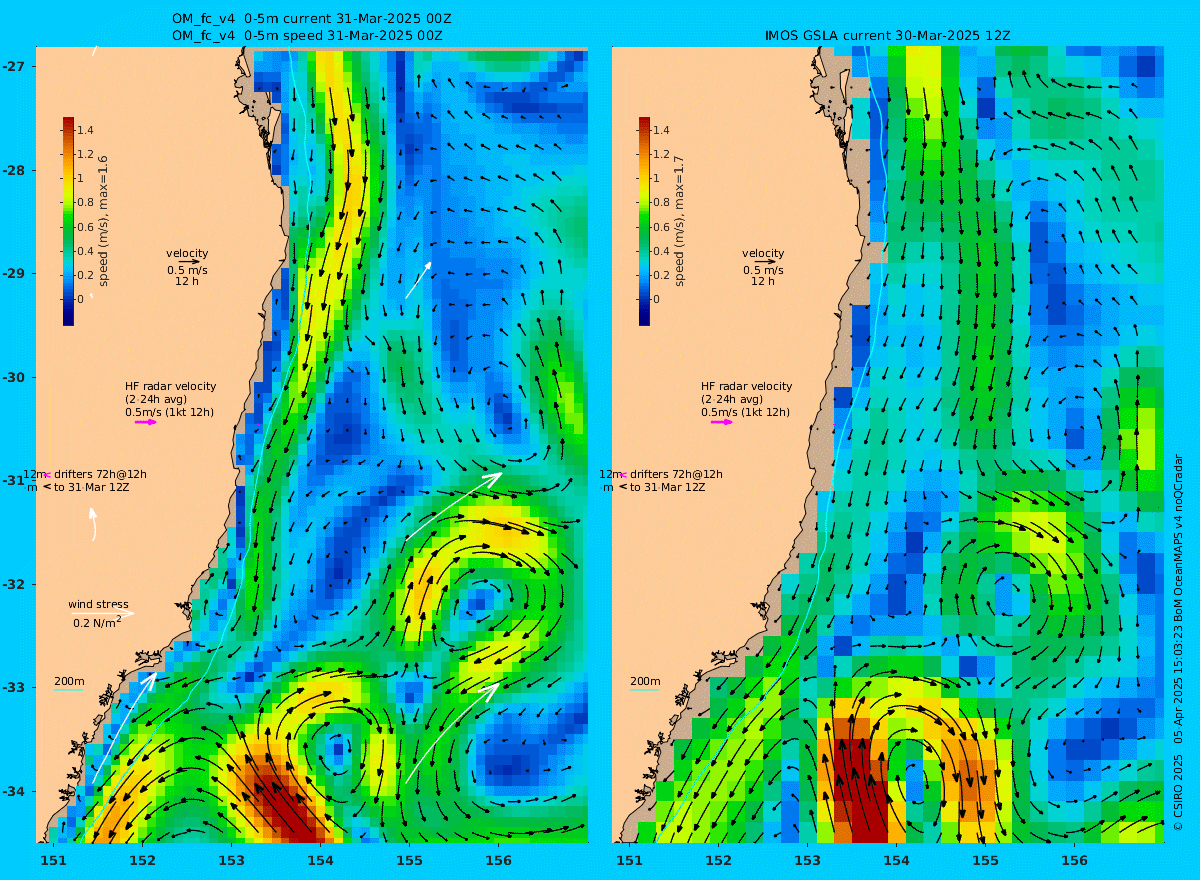
Task: Click the '-27' latitude tick label
Action: coord(14,66)
